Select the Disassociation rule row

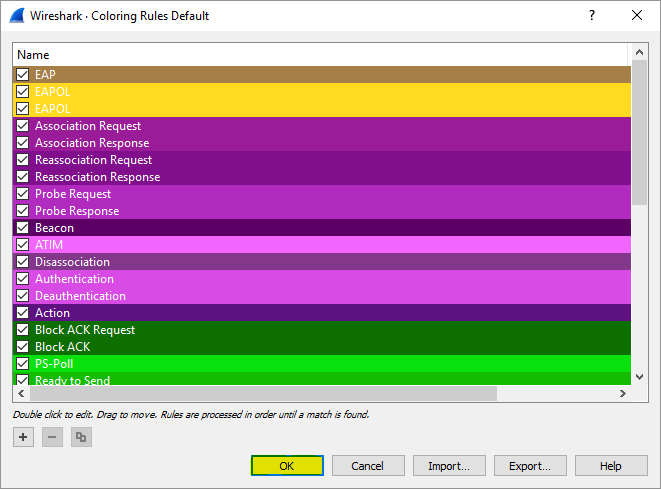(x=322, y=261)
